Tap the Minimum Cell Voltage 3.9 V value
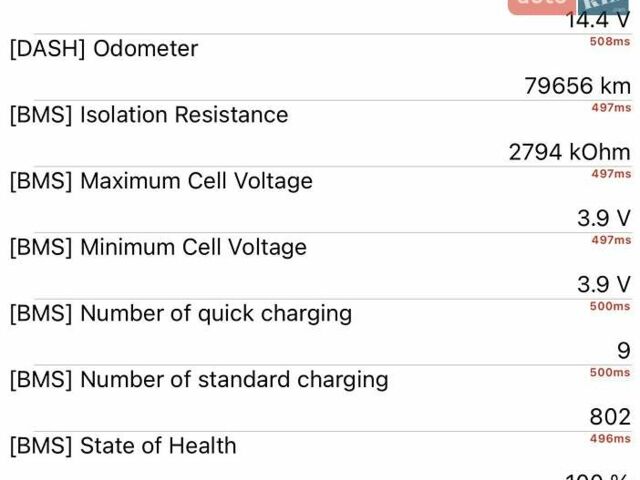 click(x=603, y=284)
